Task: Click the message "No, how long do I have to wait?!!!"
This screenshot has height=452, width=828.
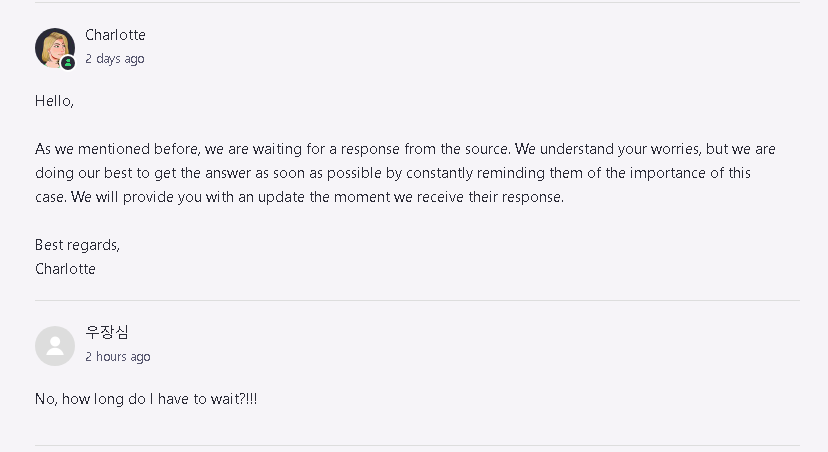Action: pos(146,399)
